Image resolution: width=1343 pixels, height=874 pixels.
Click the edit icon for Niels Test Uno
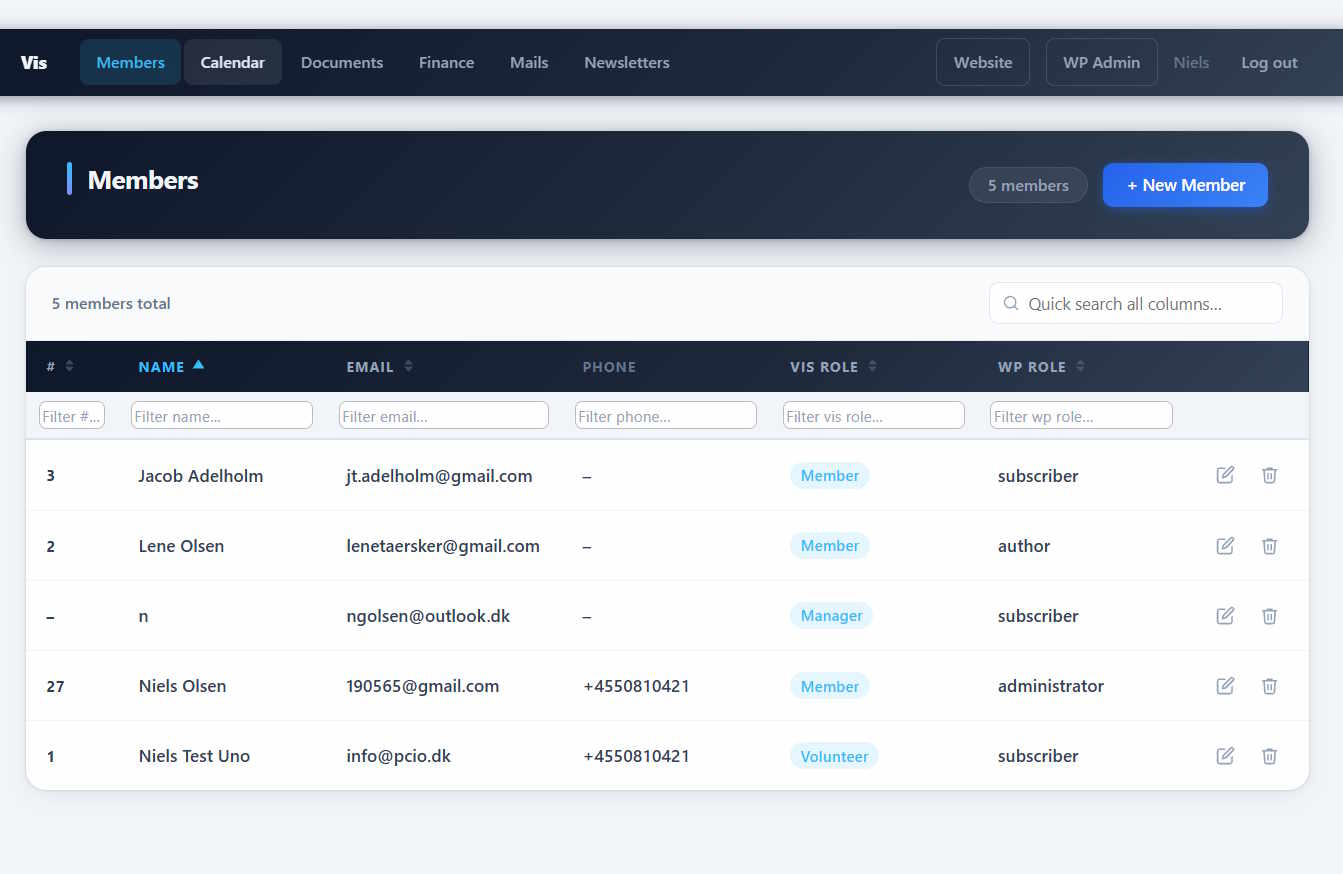pos(1225,755)
